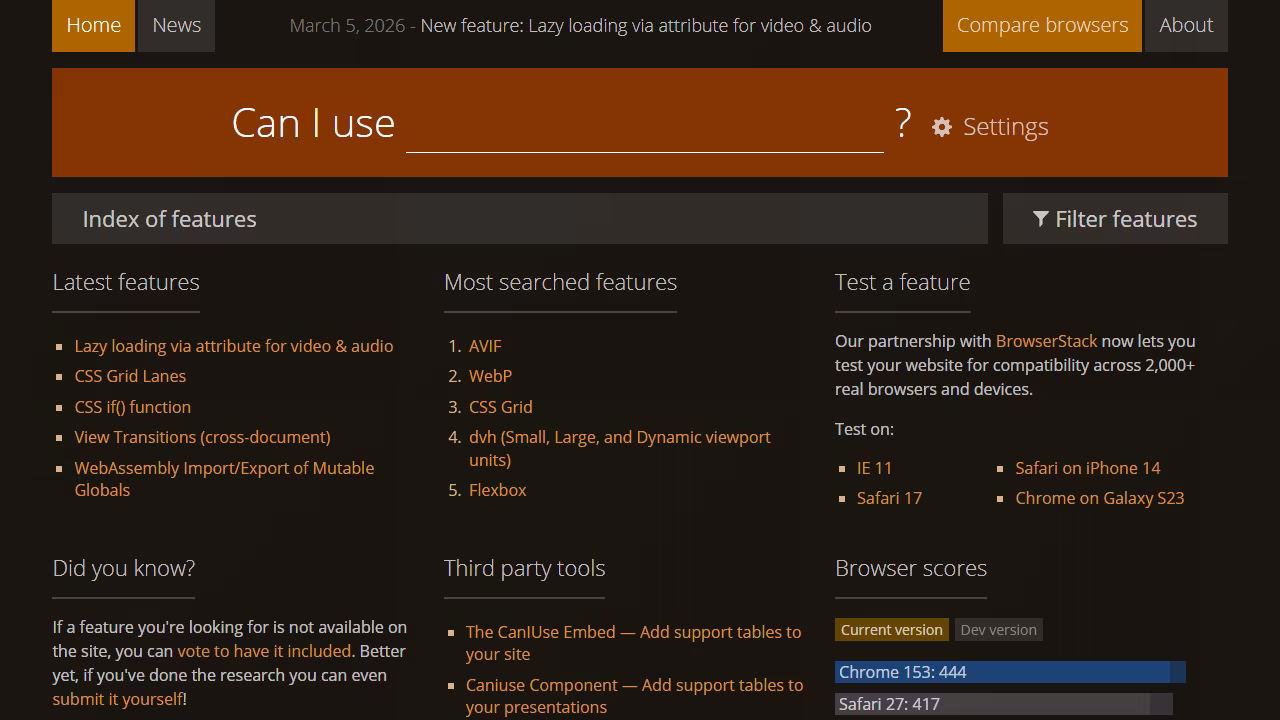Screen dimensions: 1280x720
Task: Click the Safari 27 score bar
Action: pos(1003,704)
